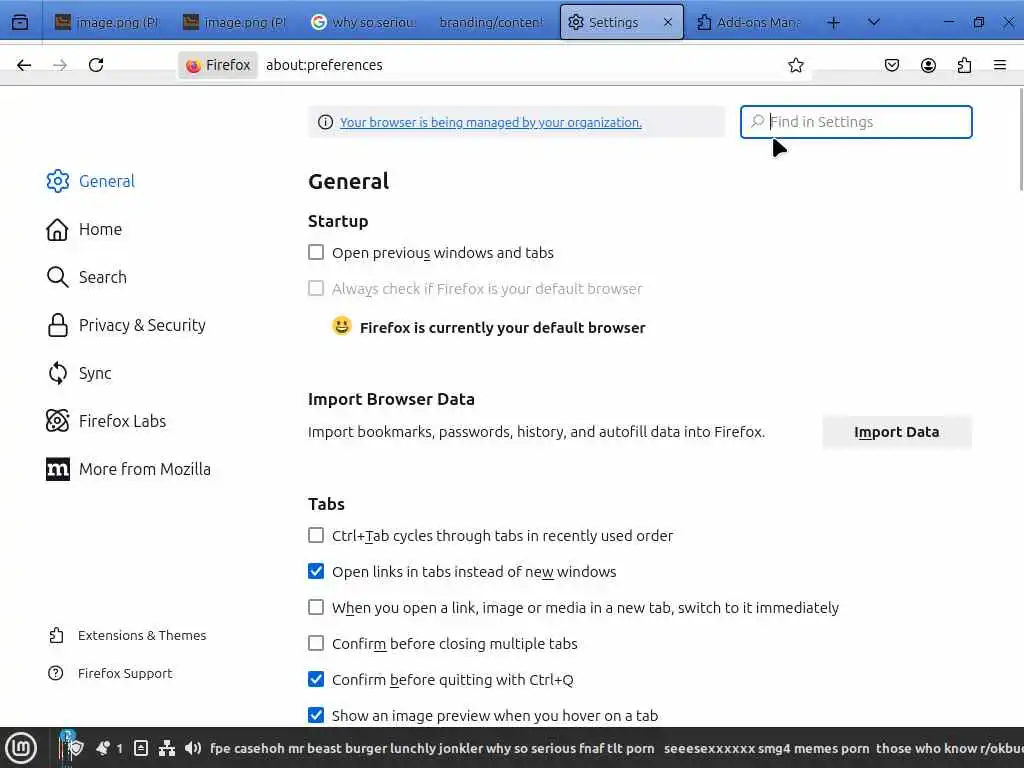
Task: Enable switching to new tab immediately checkbox
Action: [x=316, y=607]
